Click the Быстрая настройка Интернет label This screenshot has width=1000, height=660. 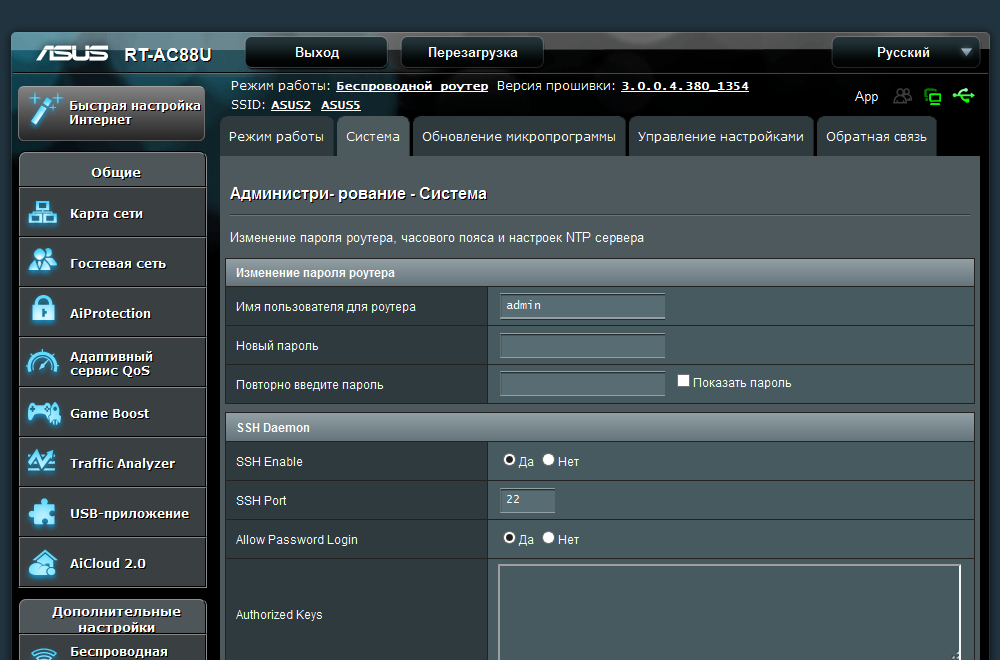(x=135, y=112)
